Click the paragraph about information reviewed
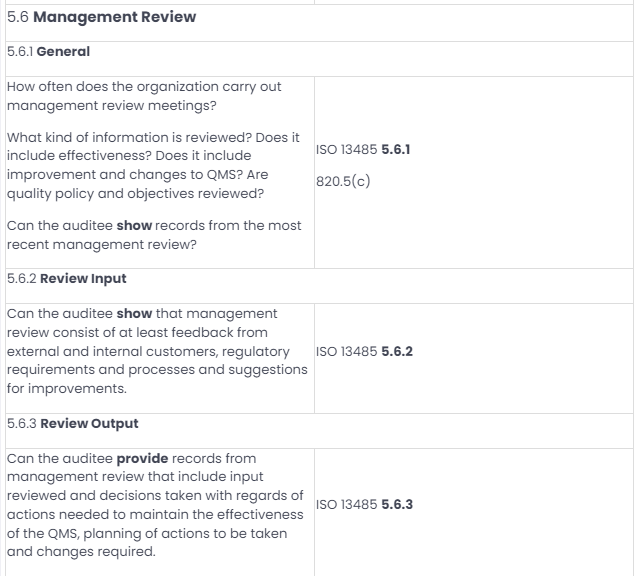Viewport: 634px width, 576px height. (x=153, y=165)
